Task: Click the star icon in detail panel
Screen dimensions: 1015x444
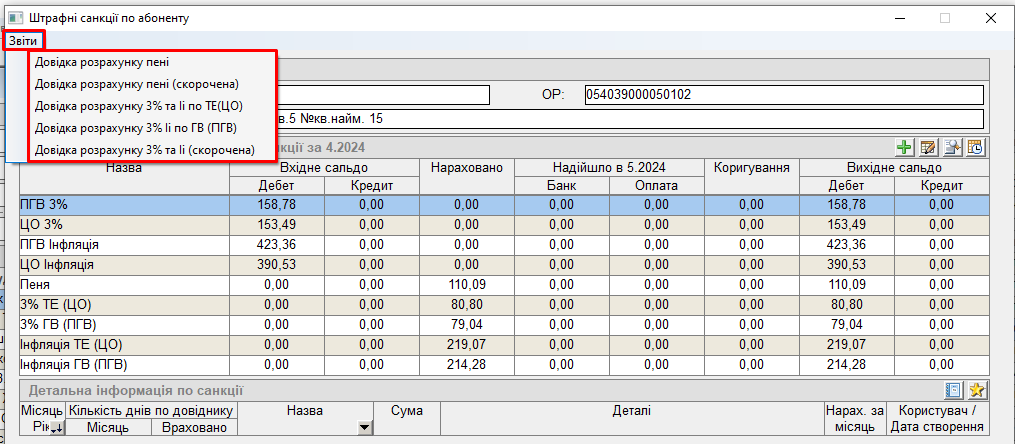Action: coord(976,391)
